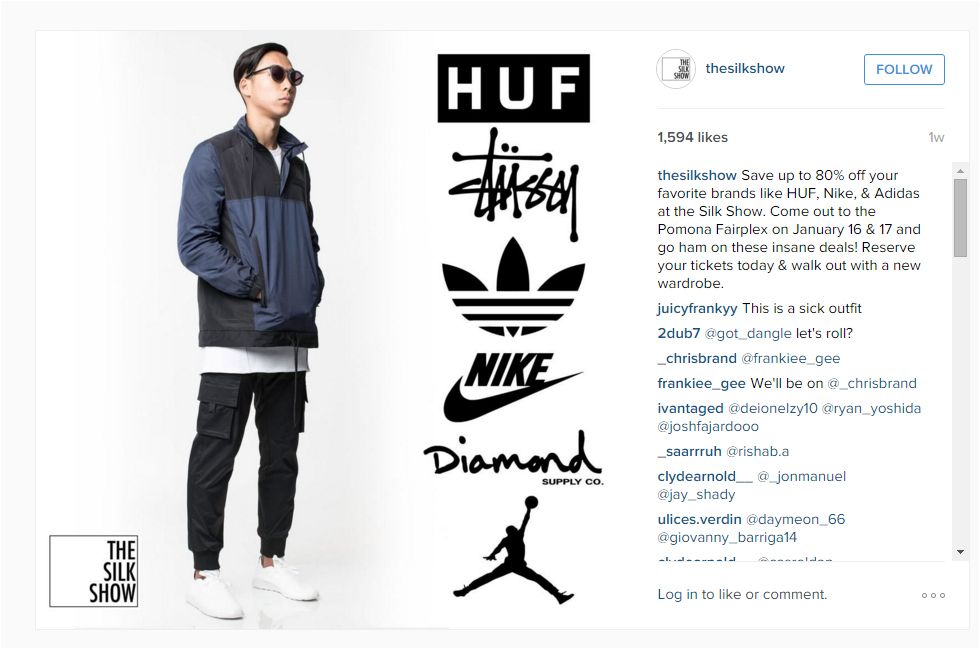Click the HUF logo in the post image
This screenshot has height=649, width=980.
coord(514,88)
